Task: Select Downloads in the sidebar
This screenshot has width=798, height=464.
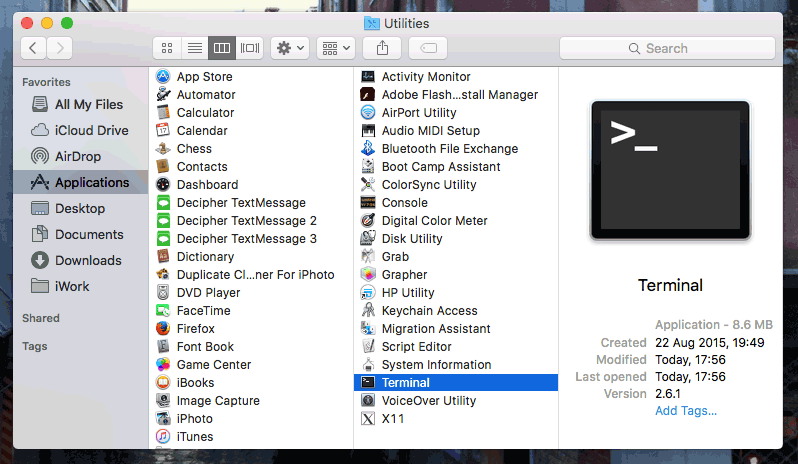Action: (x=81, y=260)
